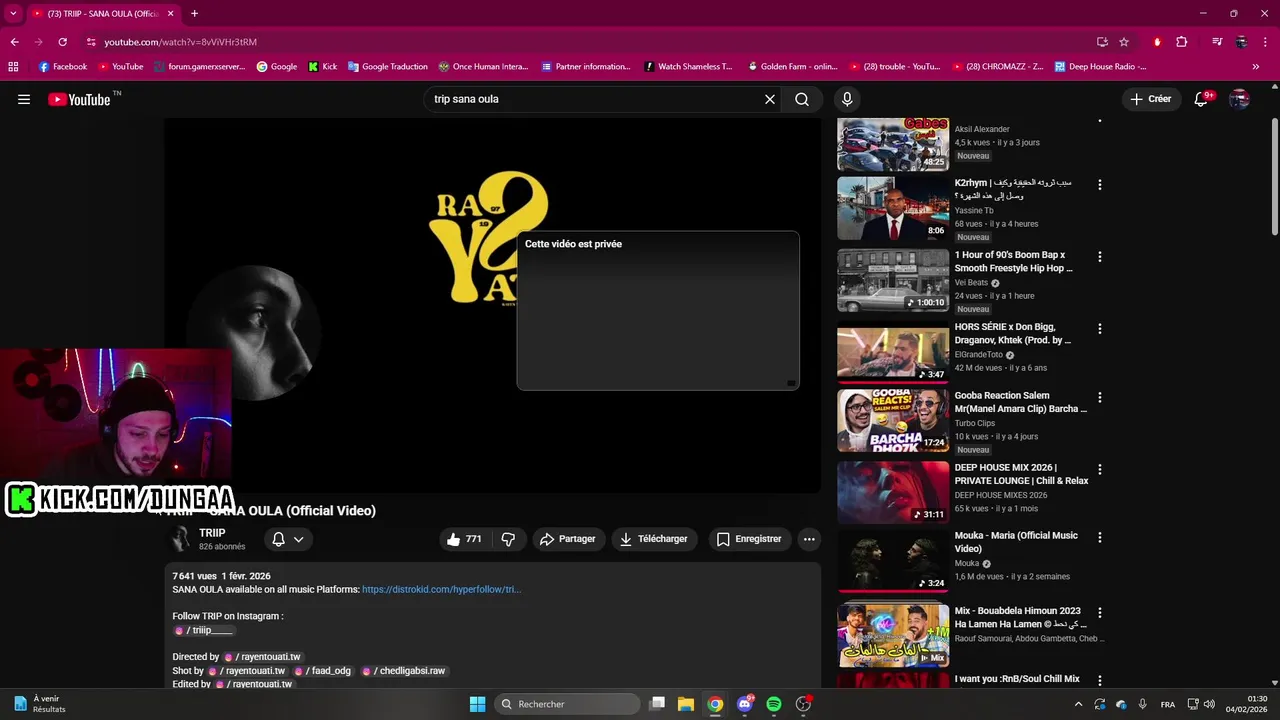Show hidden system tray icons
The height and width of the screenshot is (720, 1280).
tap(1078, 704)
